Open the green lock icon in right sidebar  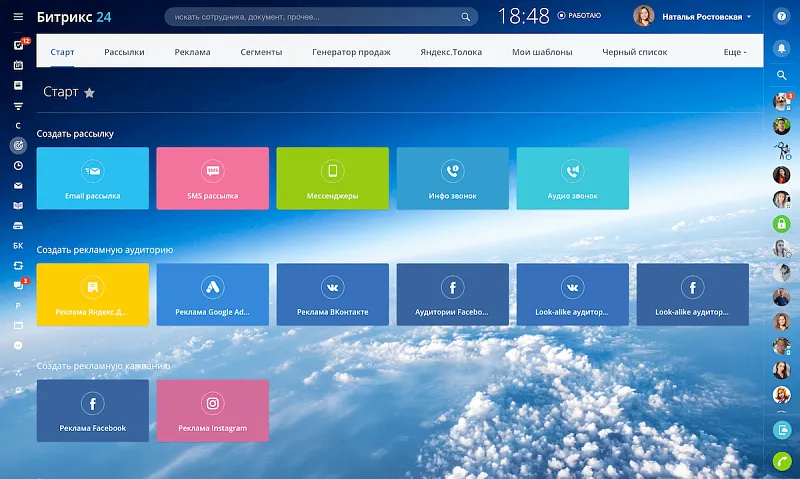coord(782,223)
